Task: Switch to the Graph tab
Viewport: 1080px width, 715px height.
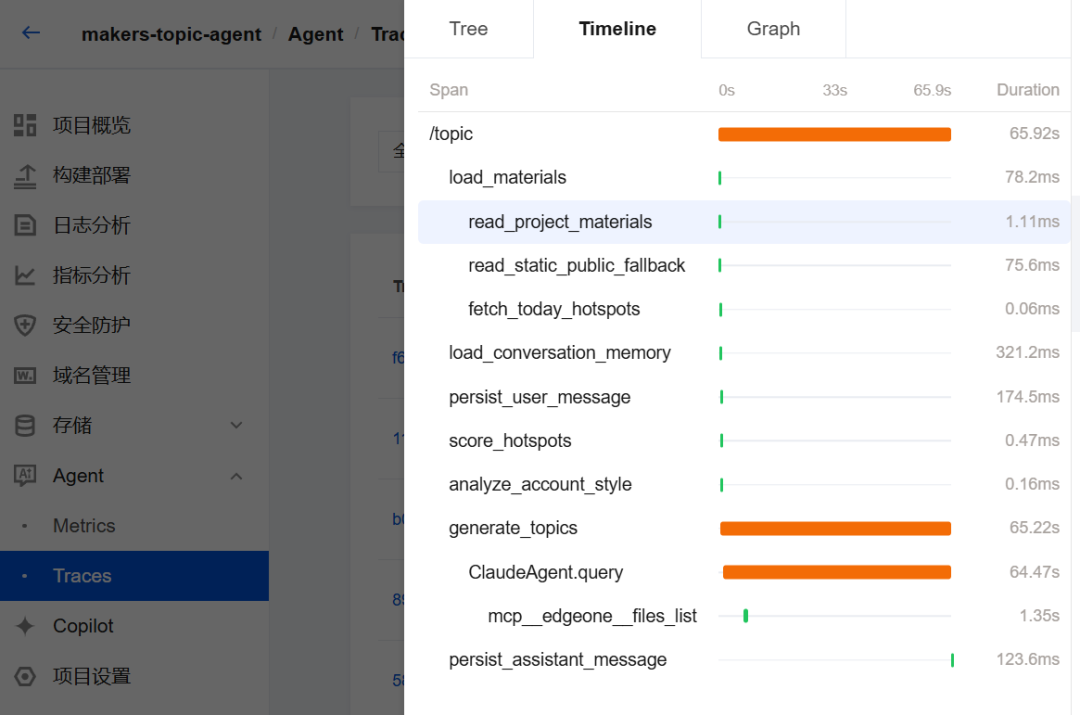Action: click(773, 29)
